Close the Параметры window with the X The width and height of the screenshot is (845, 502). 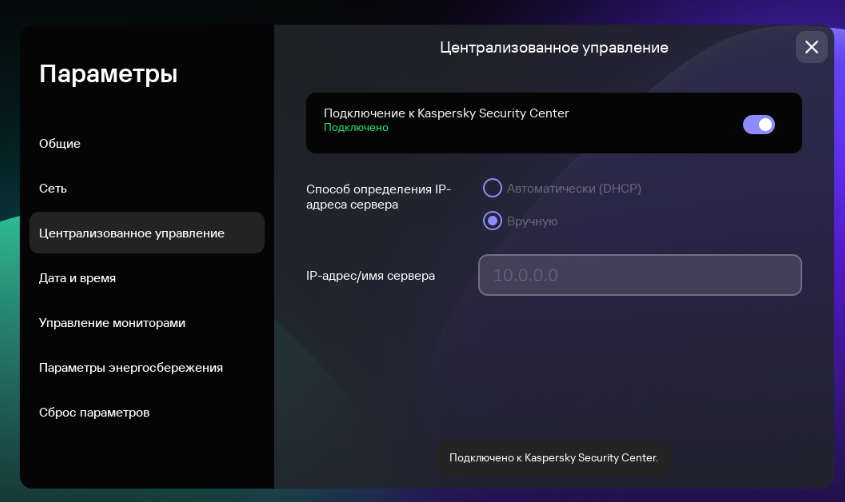coord(811,47)
